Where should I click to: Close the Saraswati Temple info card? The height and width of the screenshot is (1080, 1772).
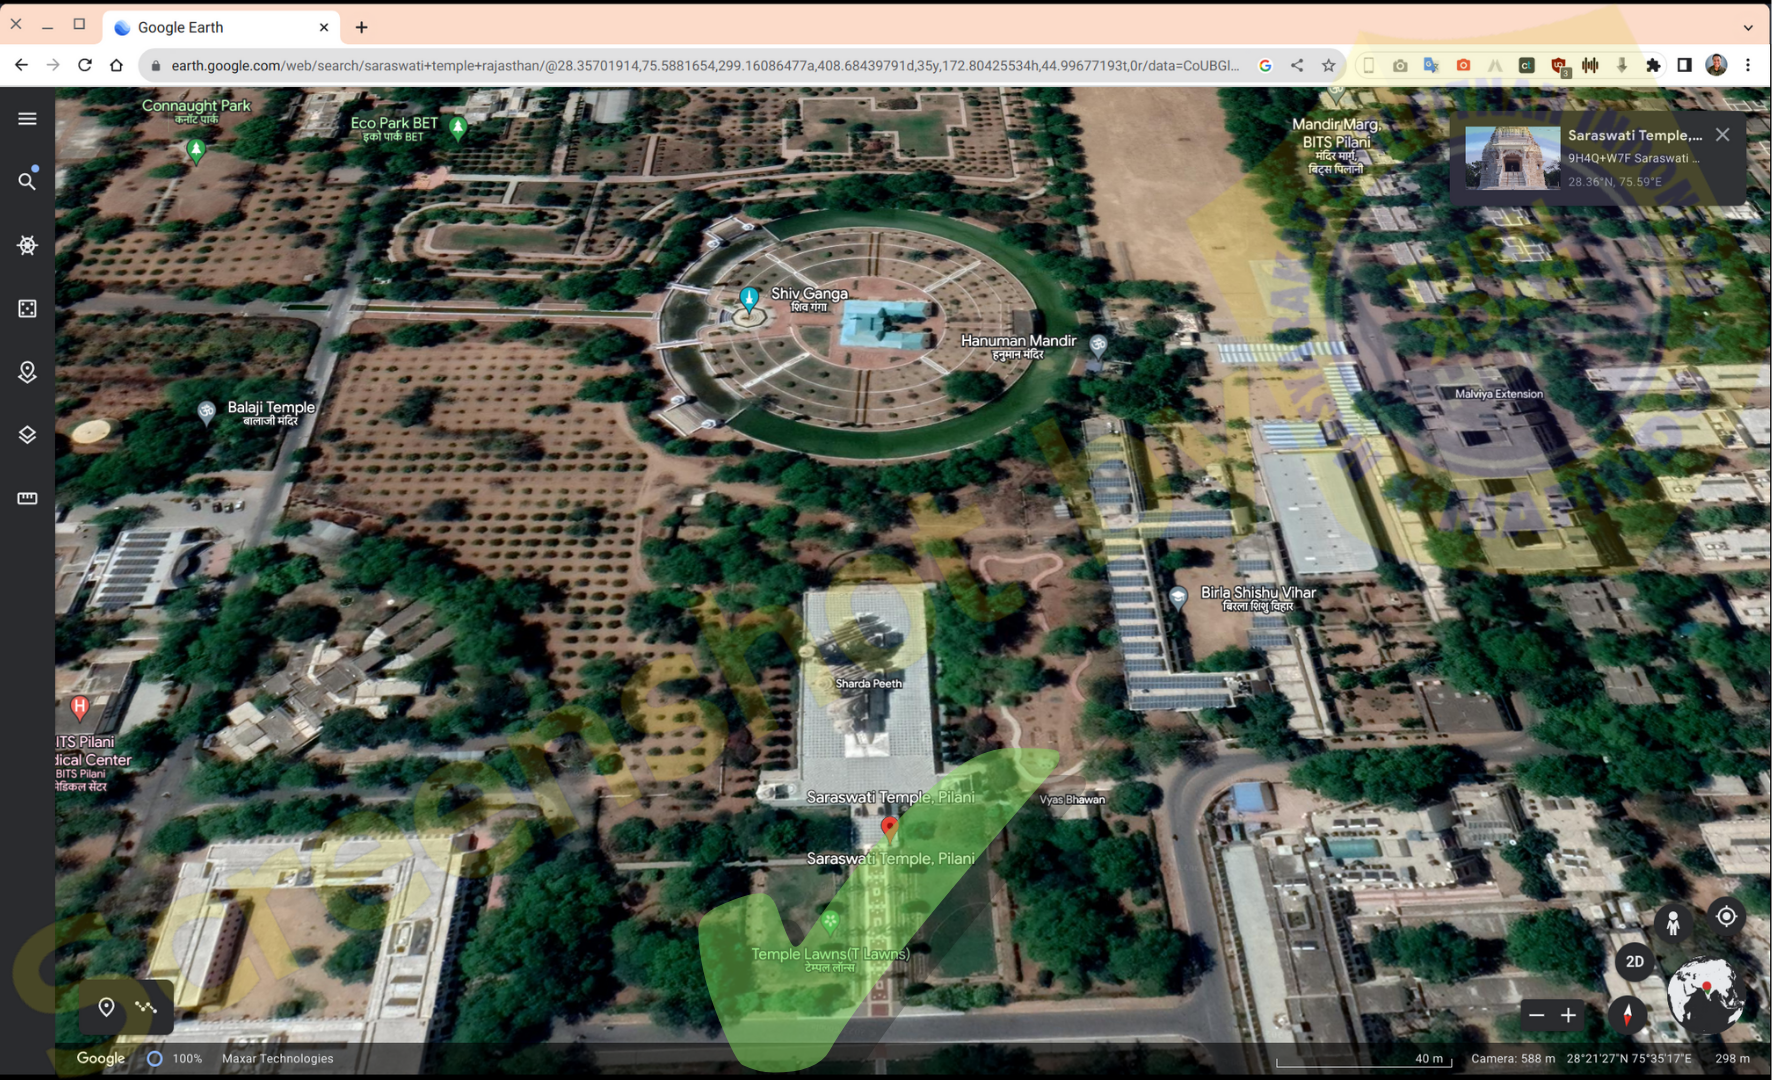1722,135
